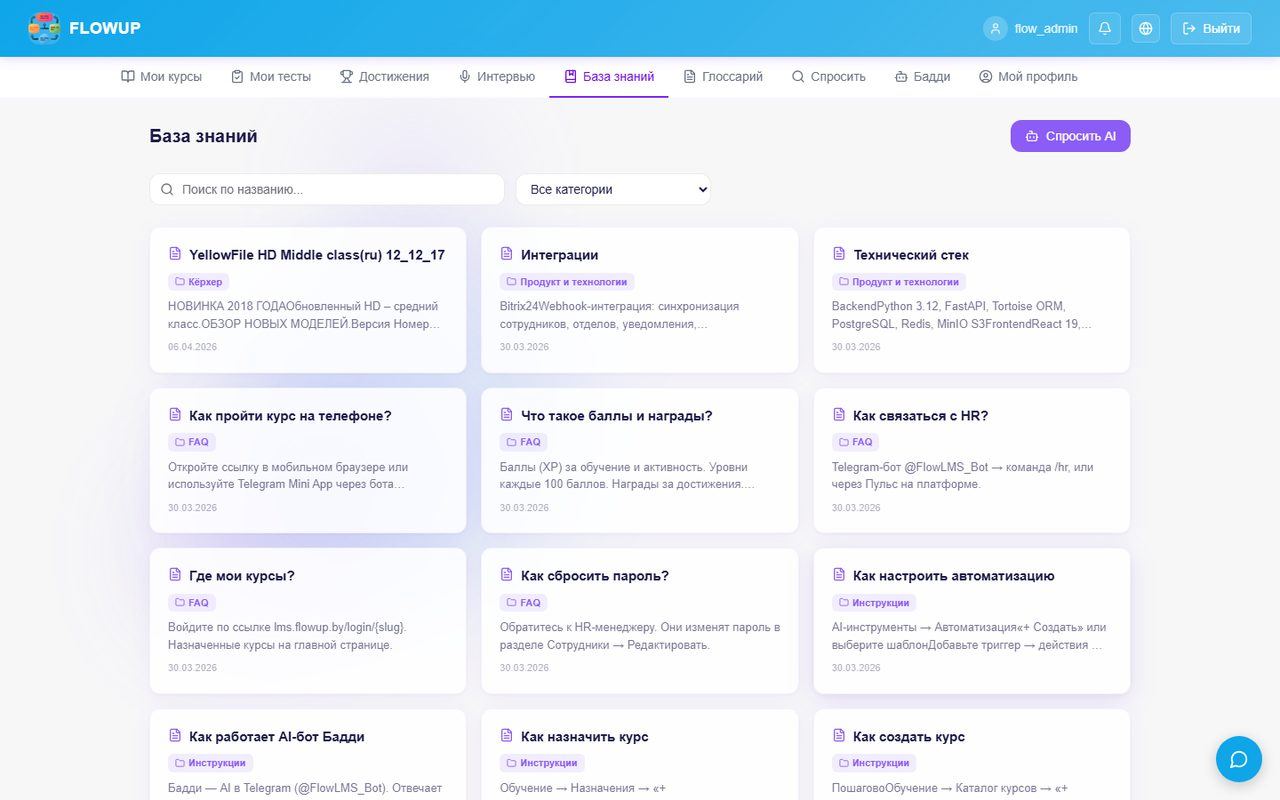Expand the Все категории dropdown

(x=613, y=189)
